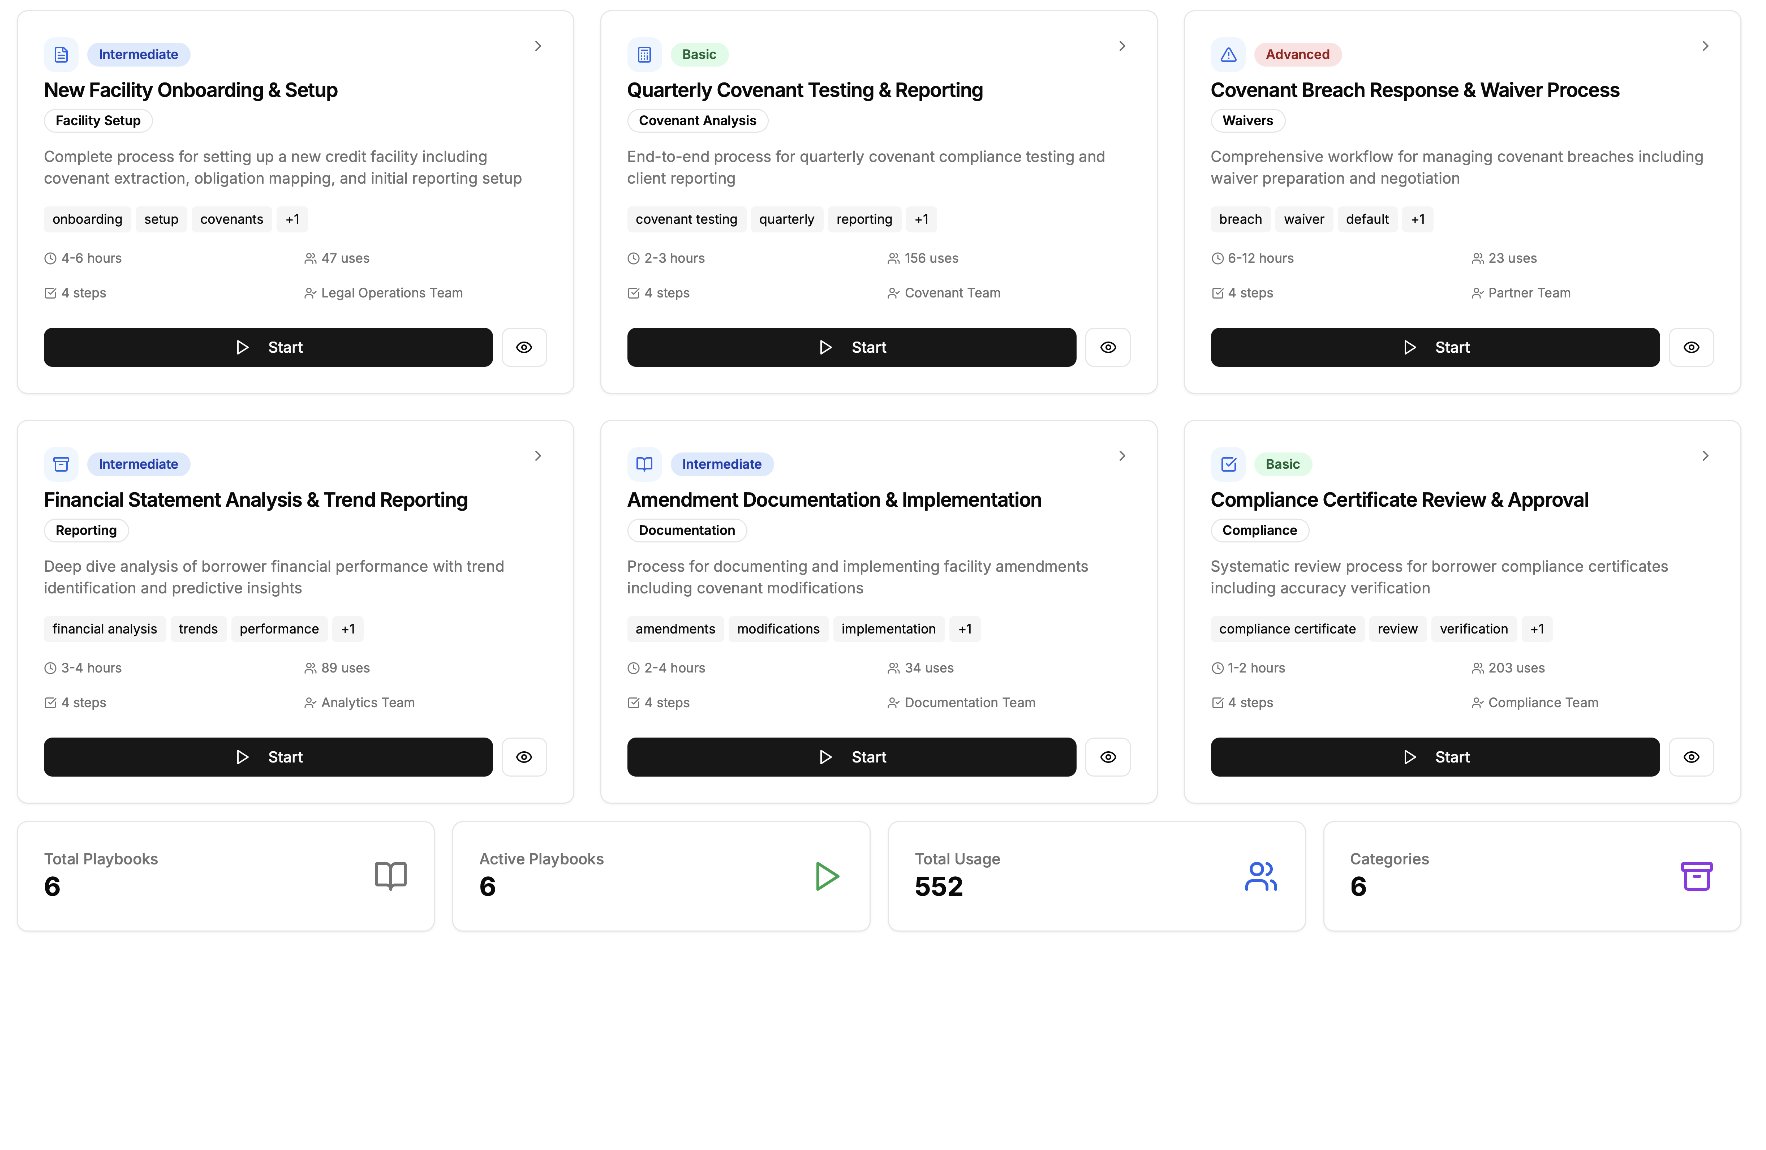Viewport: 1766px width, 1150px height.
Task: Click the document icon on New Facility Onboarding card
Action: pyautogui.click(x=61, y=55)
